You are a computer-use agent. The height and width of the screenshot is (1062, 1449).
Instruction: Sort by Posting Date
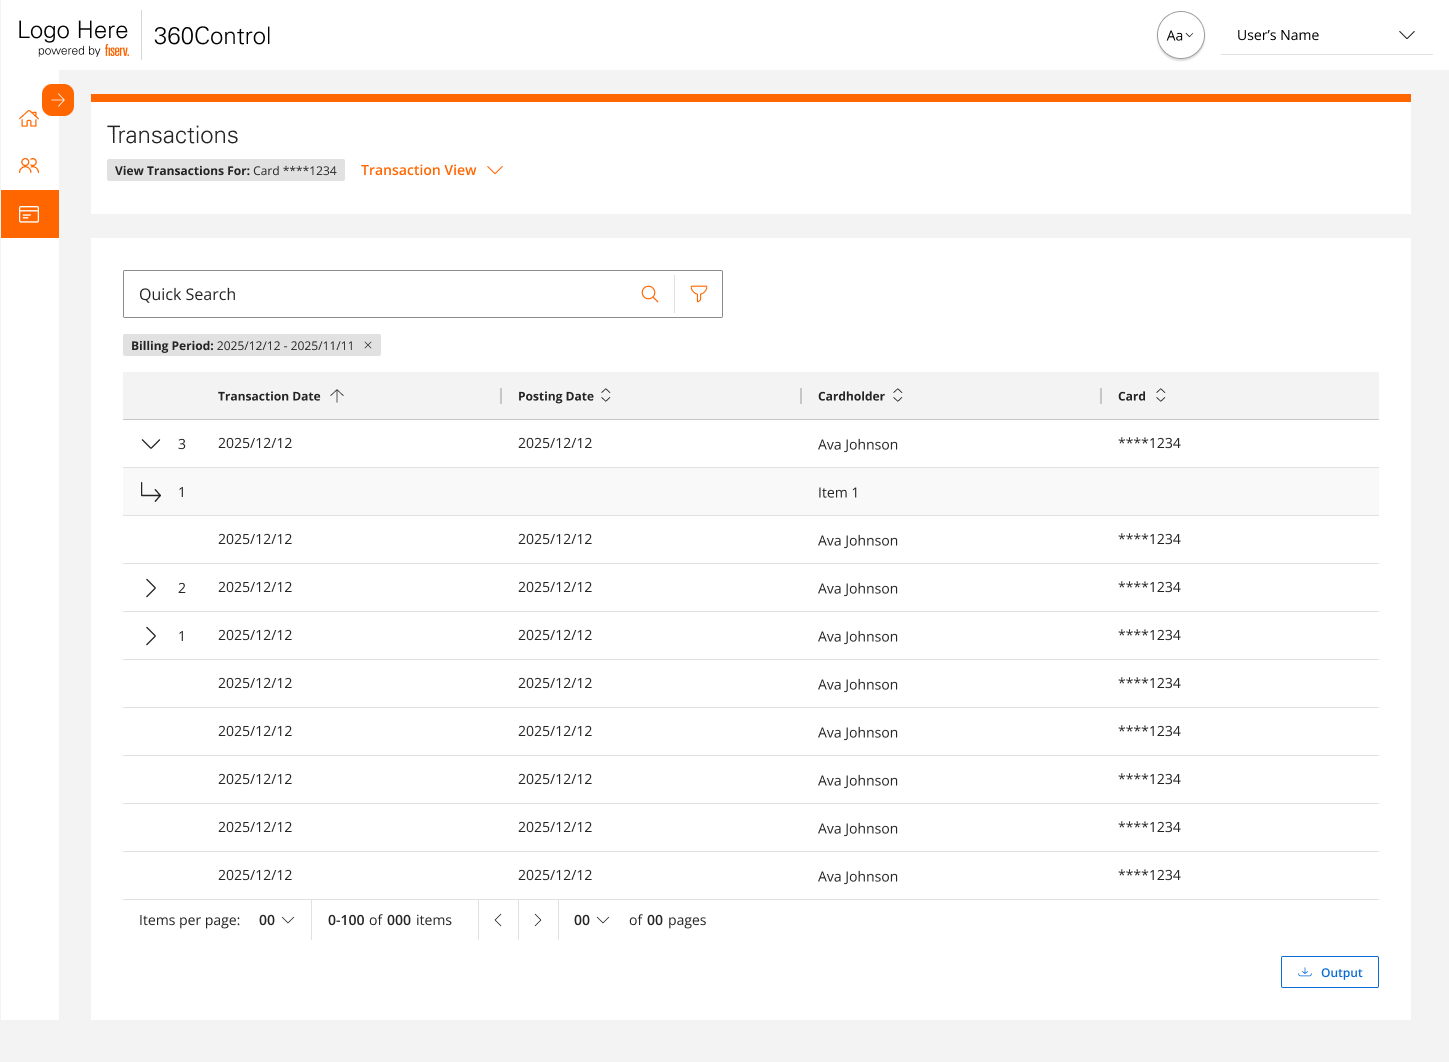pos(606,396)
